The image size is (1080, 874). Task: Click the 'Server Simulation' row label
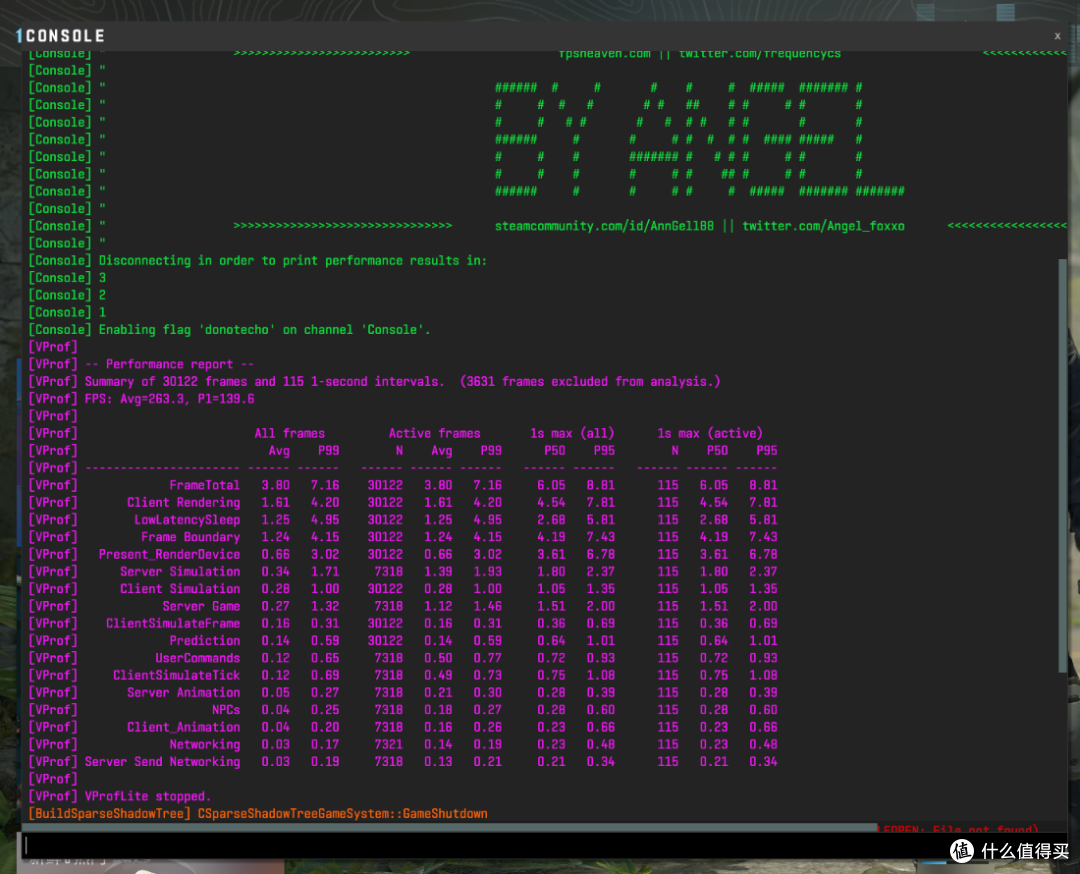click(x=180, y=572)
